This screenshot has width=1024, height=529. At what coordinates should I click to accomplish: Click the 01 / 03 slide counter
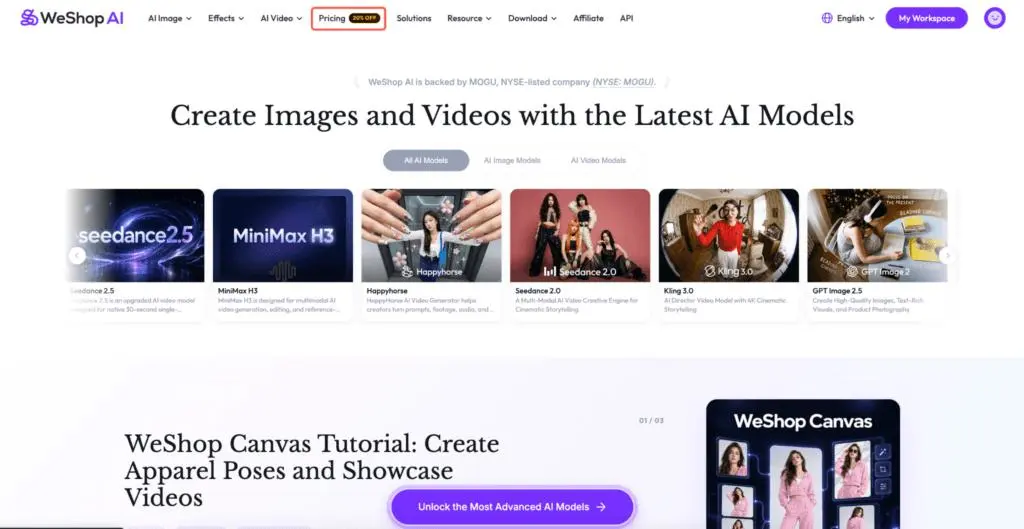tap(651, 421)
